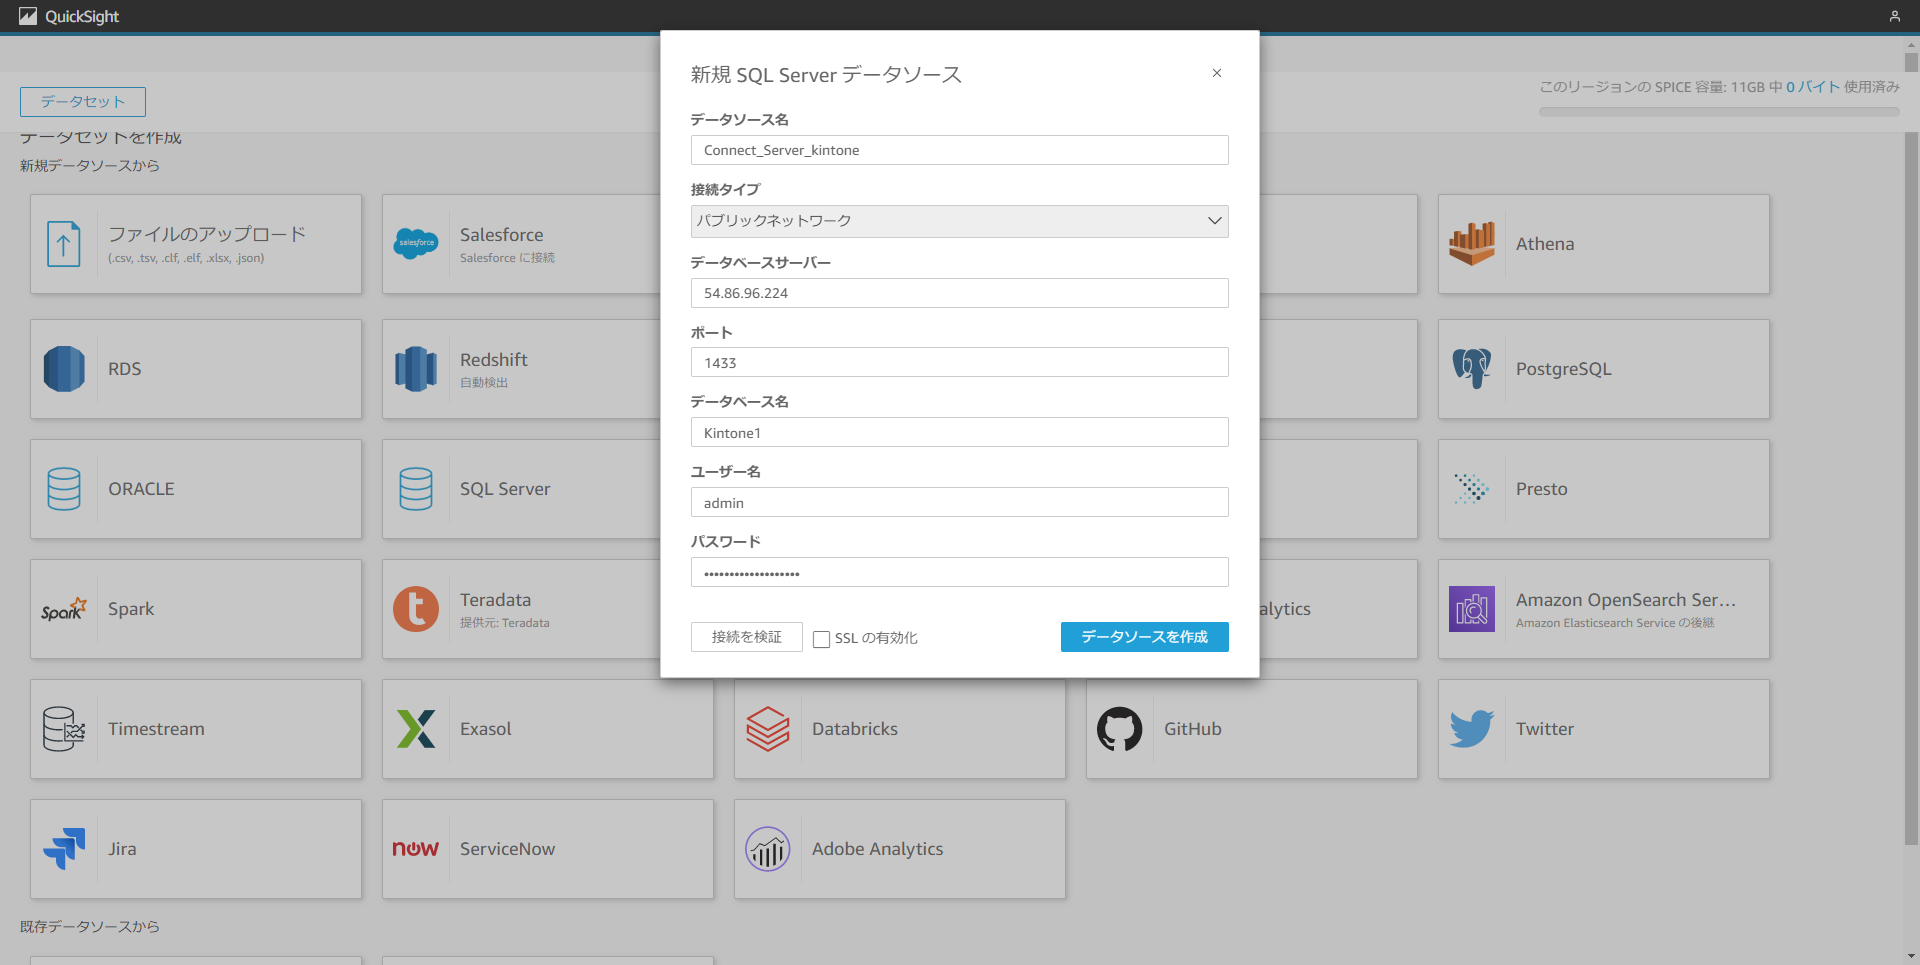This screenshot has height=965, width=1920.
Task: Select the Adobe Analytics card label
Action: tap(878, 849)
